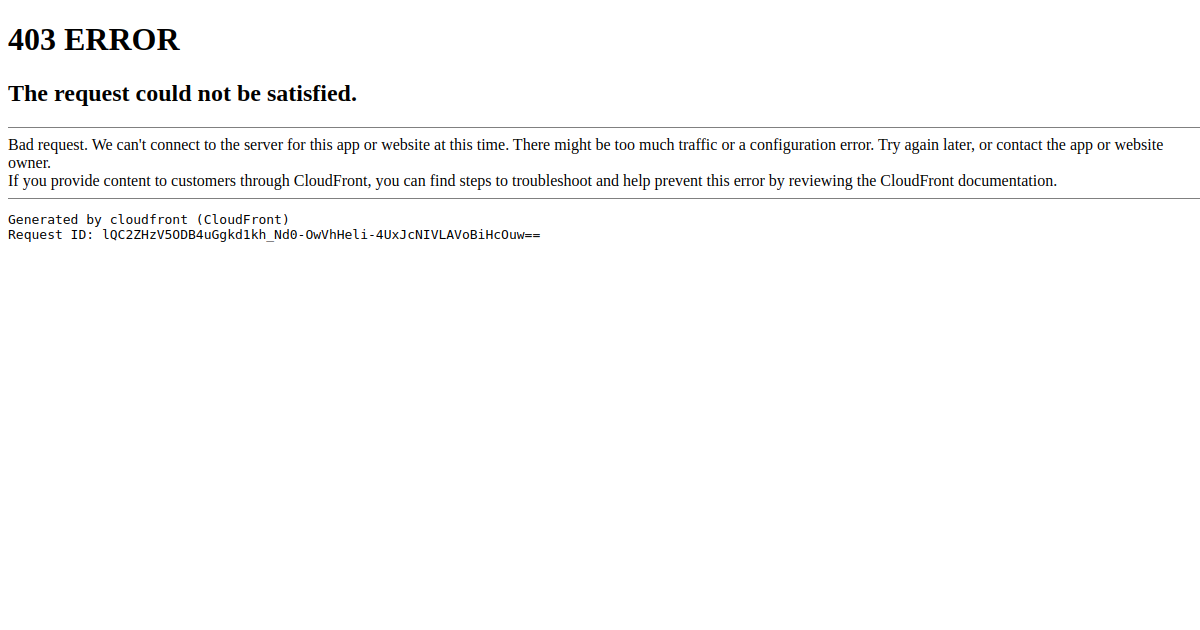This screenshot has width=1200, height=630.
Task: Click the "CloudFront documentation" text
Action: tap(968, 181)
